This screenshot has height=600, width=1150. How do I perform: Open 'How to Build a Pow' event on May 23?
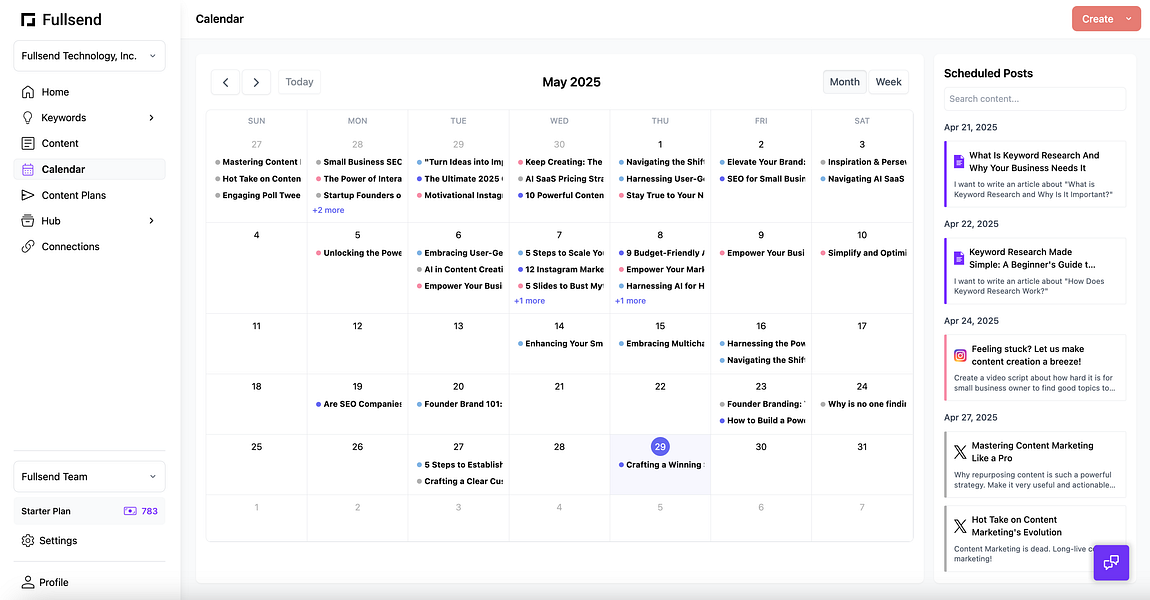tap(761, 421)
